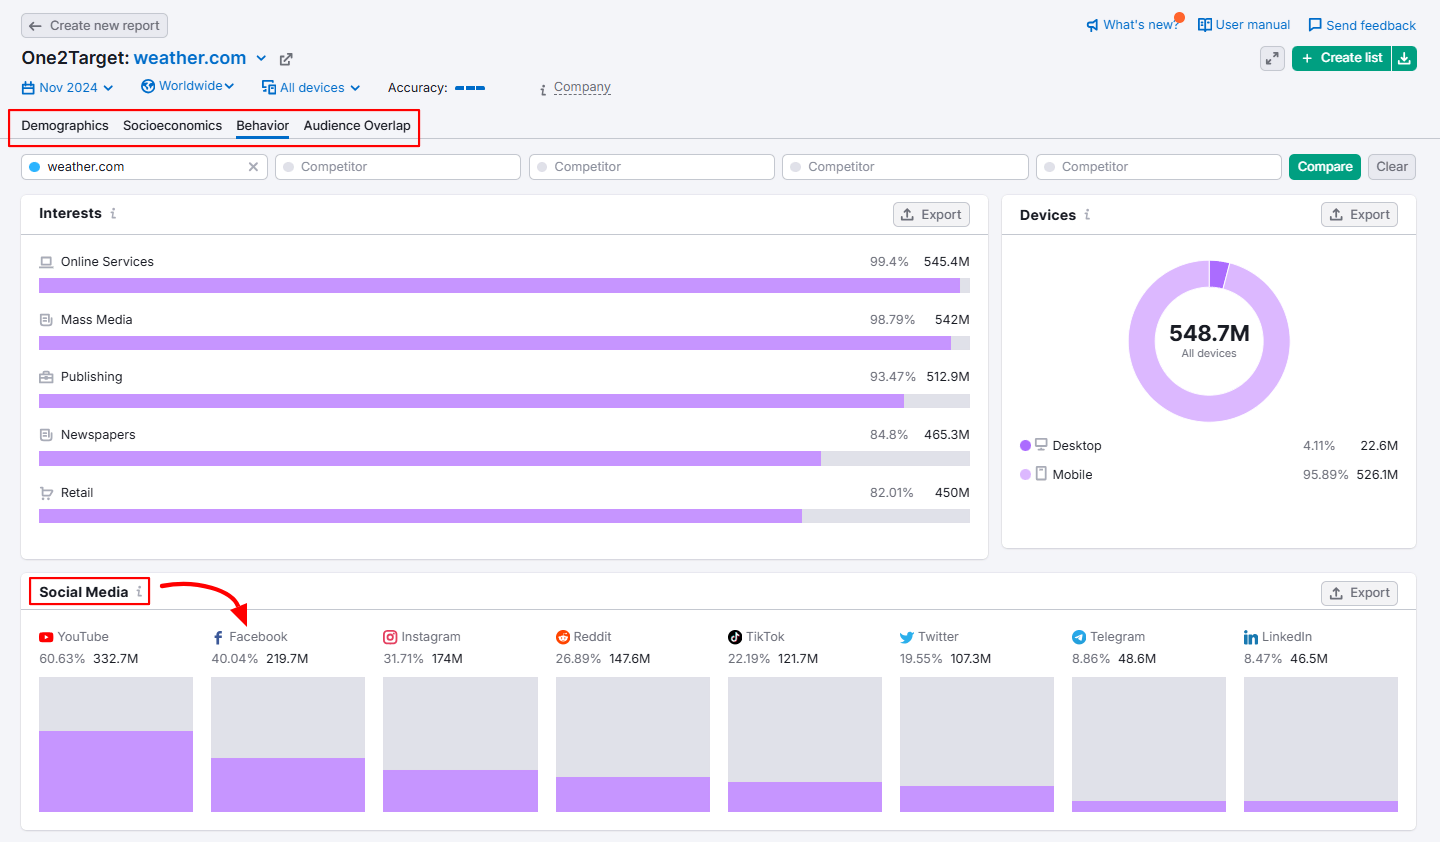
Task: Export the Devices widget
Action: [1359, 214]
